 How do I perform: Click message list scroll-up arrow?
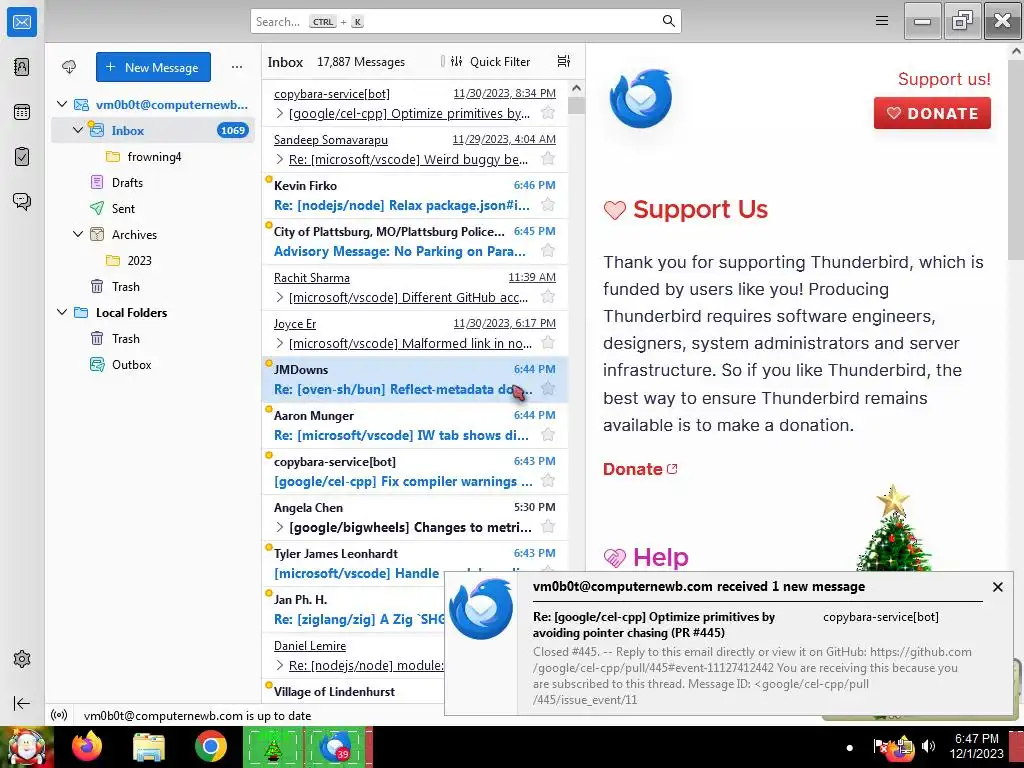pos(577,88)
